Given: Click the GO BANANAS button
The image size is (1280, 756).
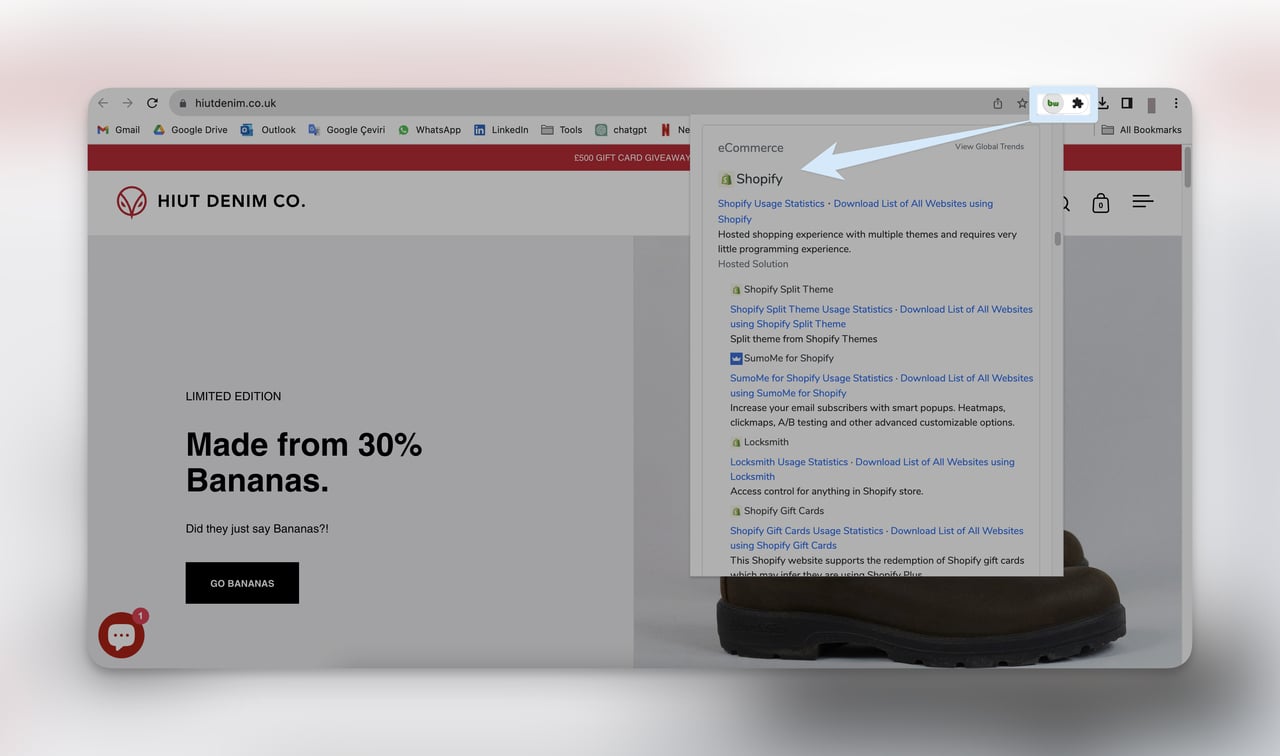Looking at the screenshot, I should [242, 583].
